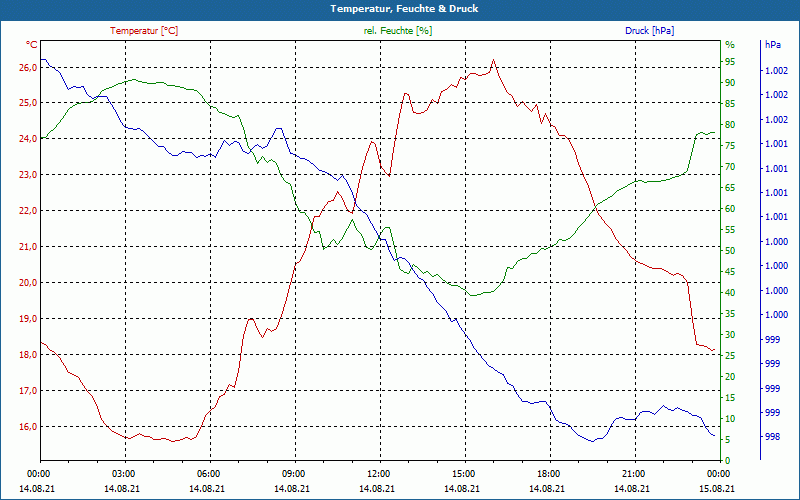Click the 09:00 time axis label
Image resolution: width=800 pixels, height=500 pixels.
pyautogui.click(x=292, y=474)
